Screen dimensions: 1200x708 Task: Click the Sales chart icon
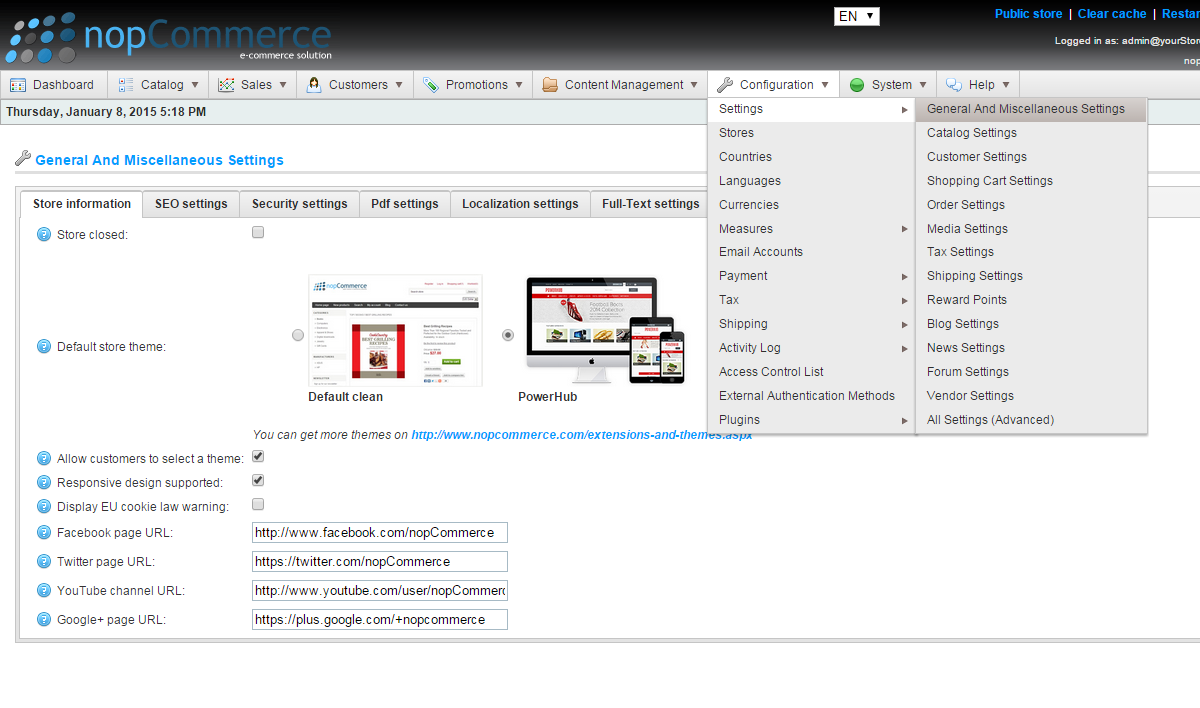(x=226, y=85)
